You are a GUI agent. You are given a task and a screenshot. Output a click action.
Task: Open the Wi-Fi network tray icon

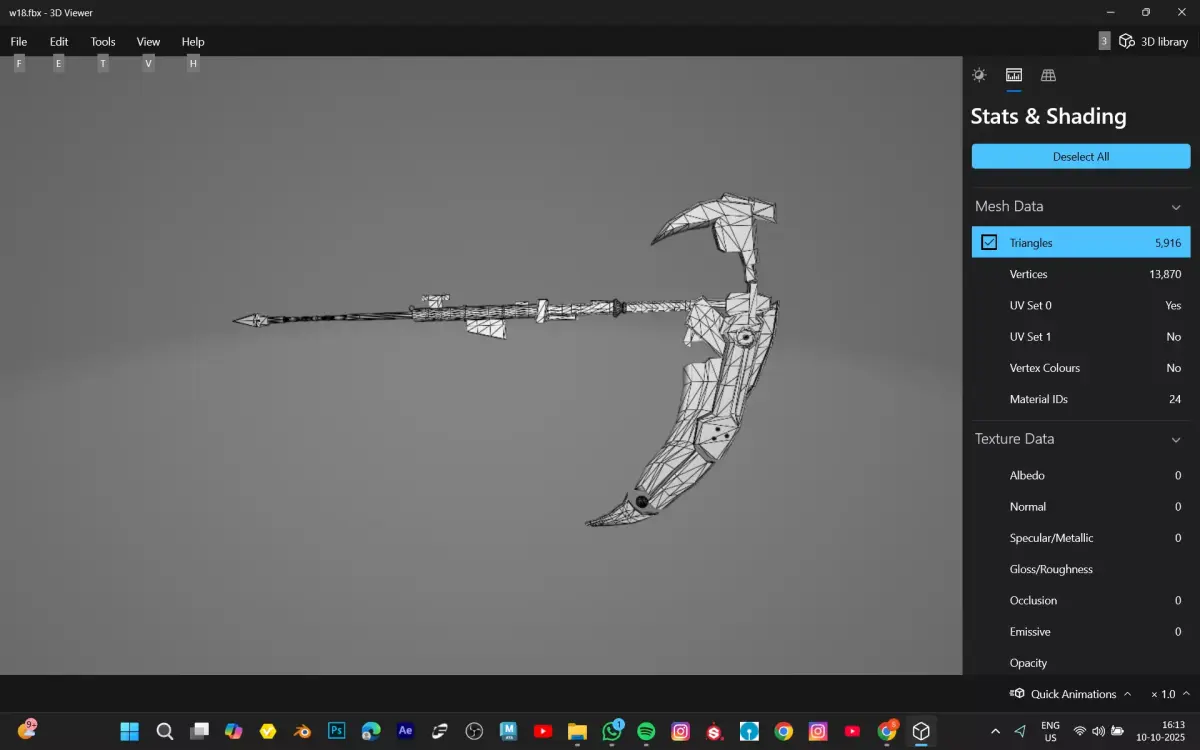[x=1080, y=731]
